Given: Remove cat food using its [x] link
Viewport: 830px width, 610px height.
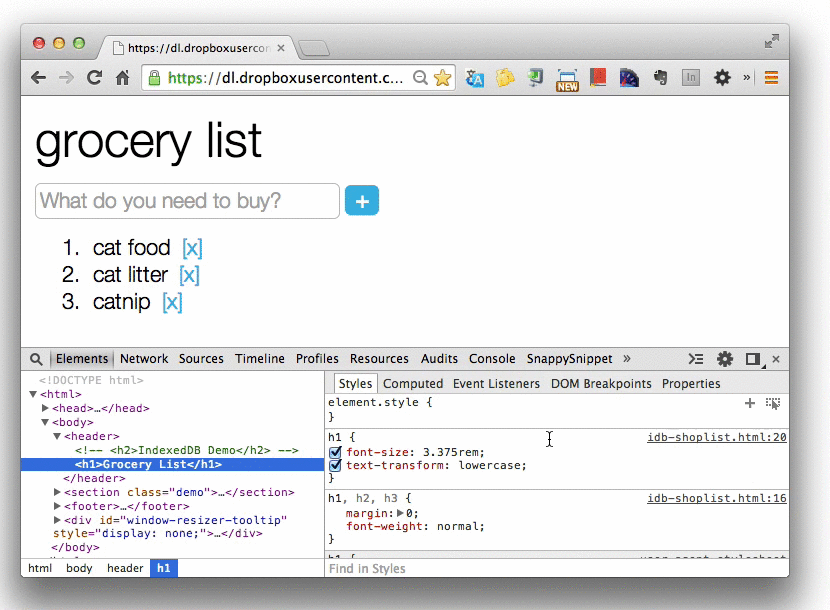Looking at the screenshot, I should (x=192, y=248).
